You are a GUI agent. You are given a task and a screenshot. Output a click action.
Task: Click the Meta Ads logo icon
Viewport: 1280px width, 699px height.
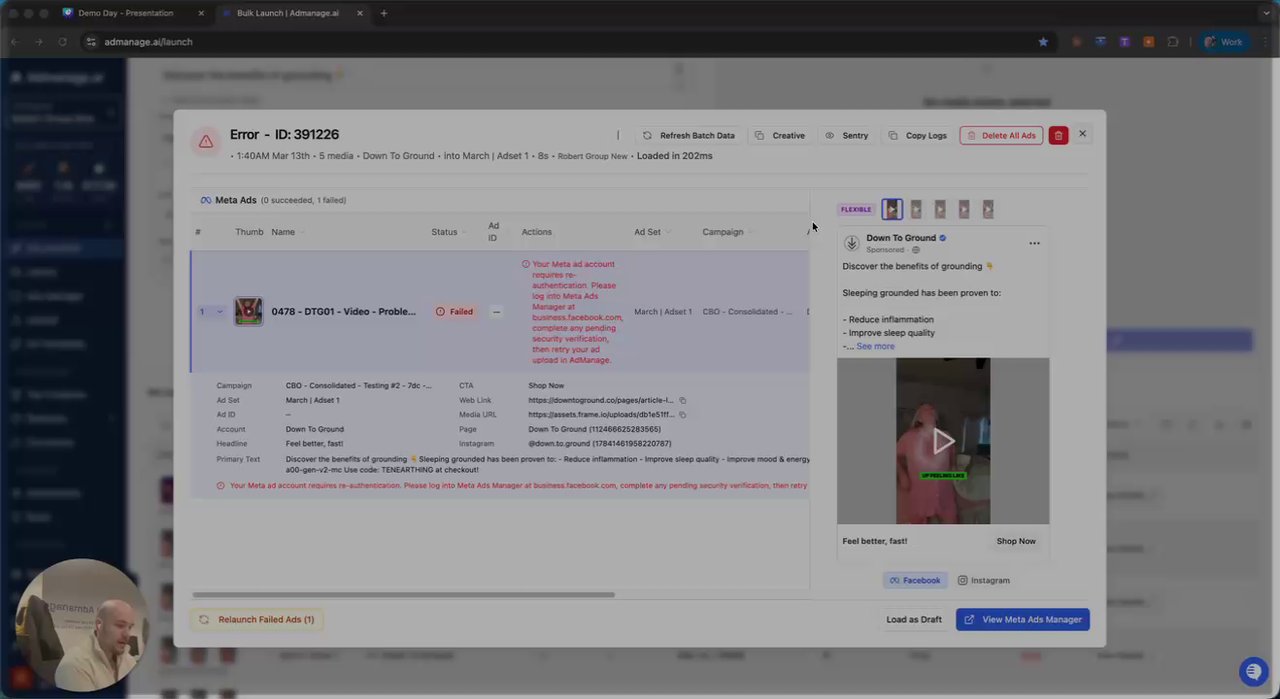(206, 200)
